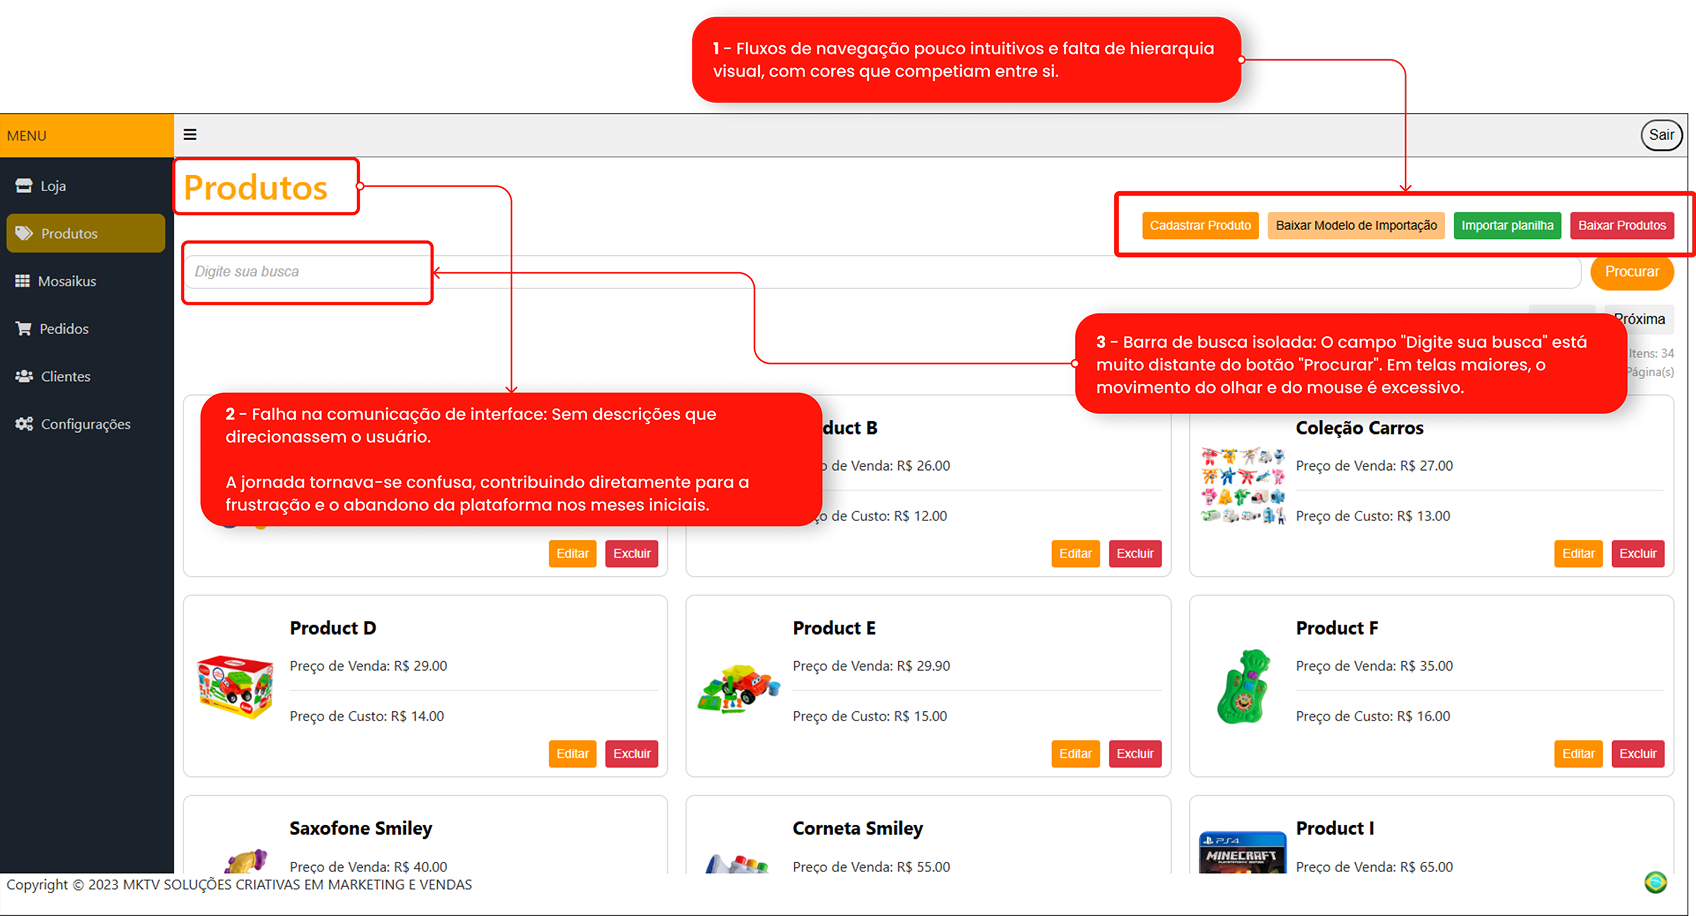The height and width of the screenshot is (916, 1696).
Task: Click the Procurar search button
Action: pyautogui.click(x=1632, y=272)
